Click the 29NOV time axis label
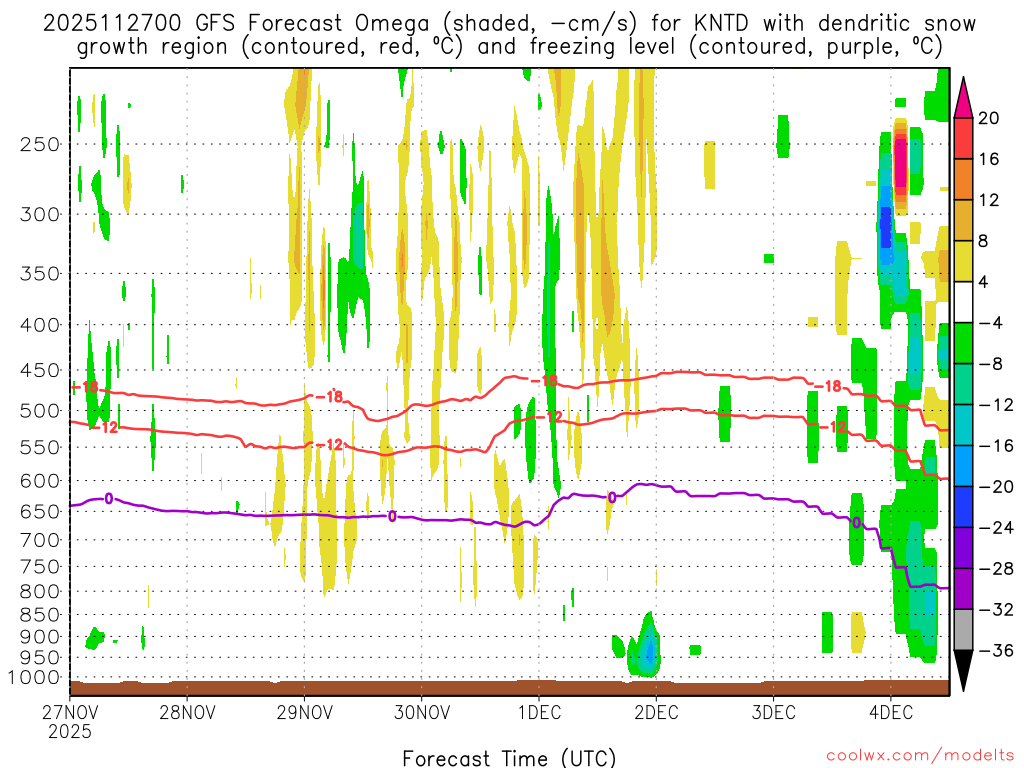1024x768 pixels. [x=304, y=712]
